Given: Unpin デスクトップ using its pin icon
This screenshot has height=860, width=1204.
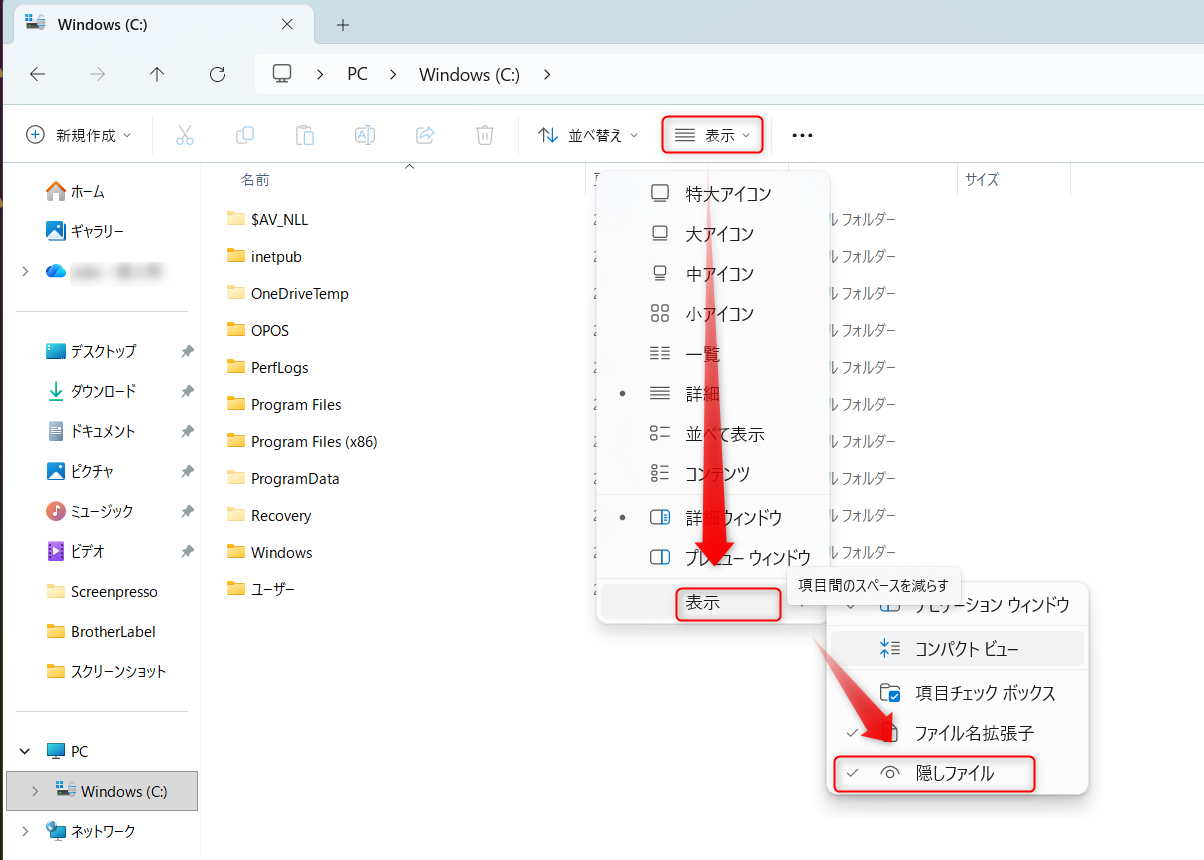Looking at the screenshot, I should pyautogui.click(x=187, y=351).
